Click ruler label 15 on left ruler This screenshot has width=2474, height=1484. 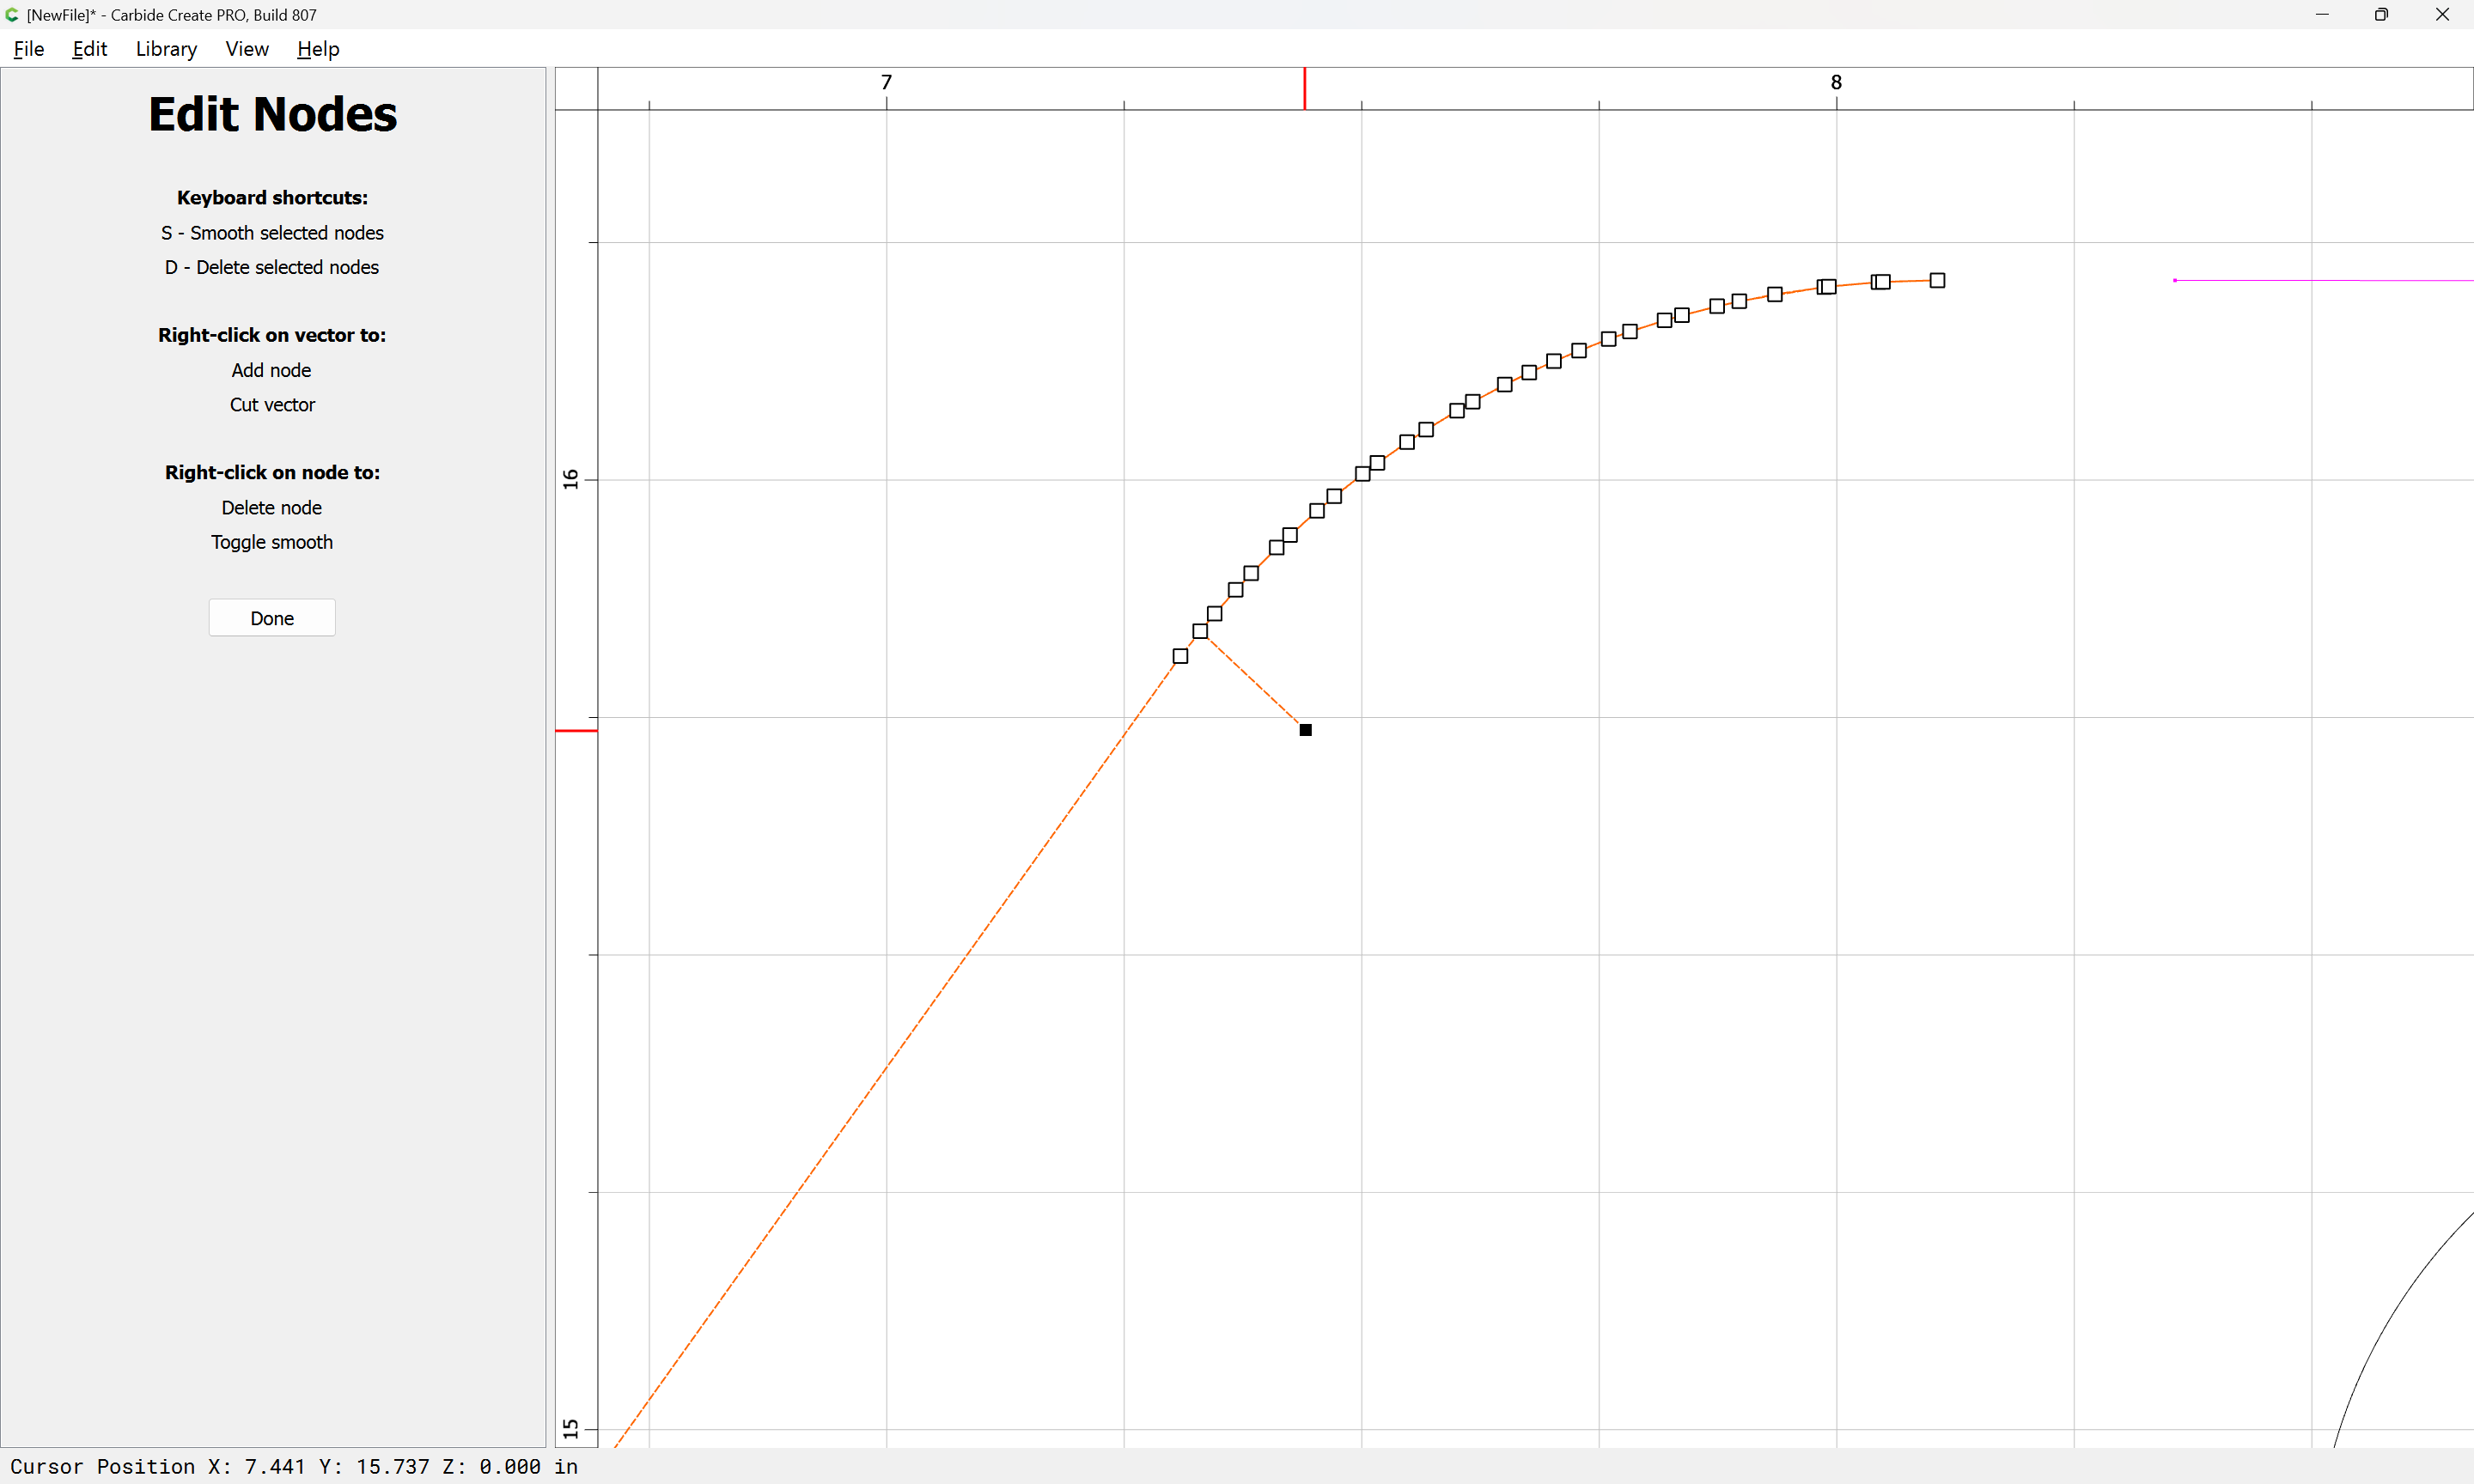pyautogui.click(x=570, y=1429)
